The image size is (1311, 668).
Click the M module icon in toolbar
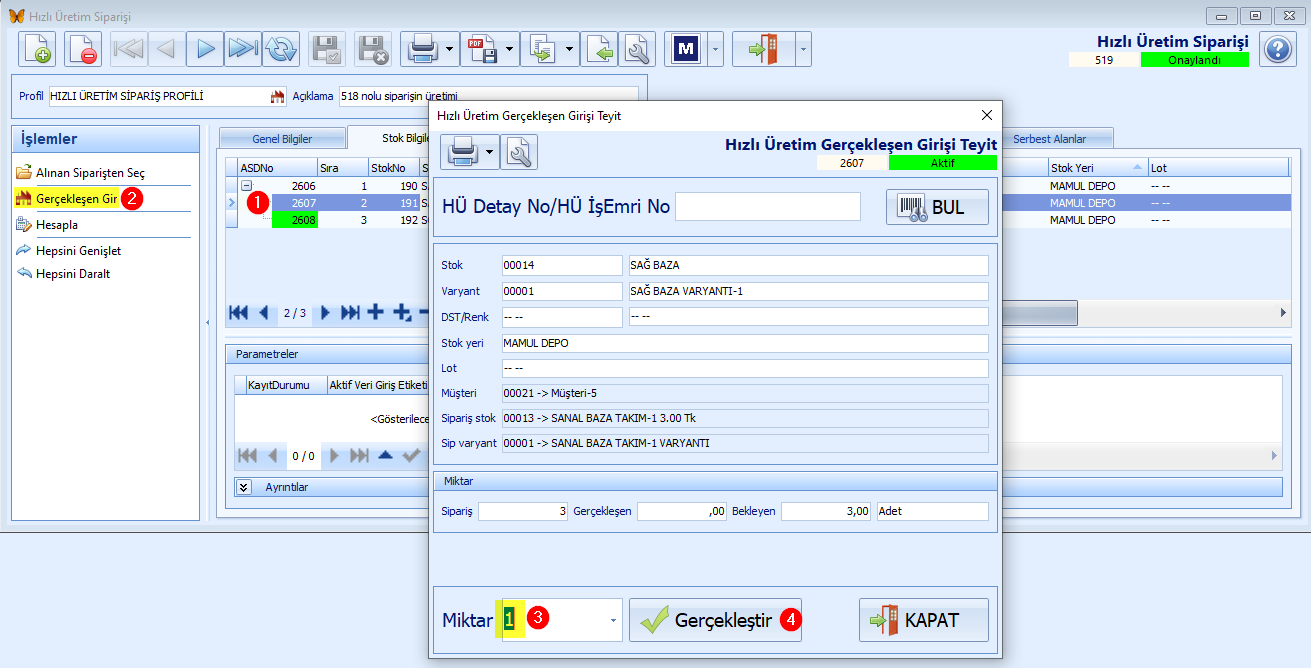click(x=686, y=48)
